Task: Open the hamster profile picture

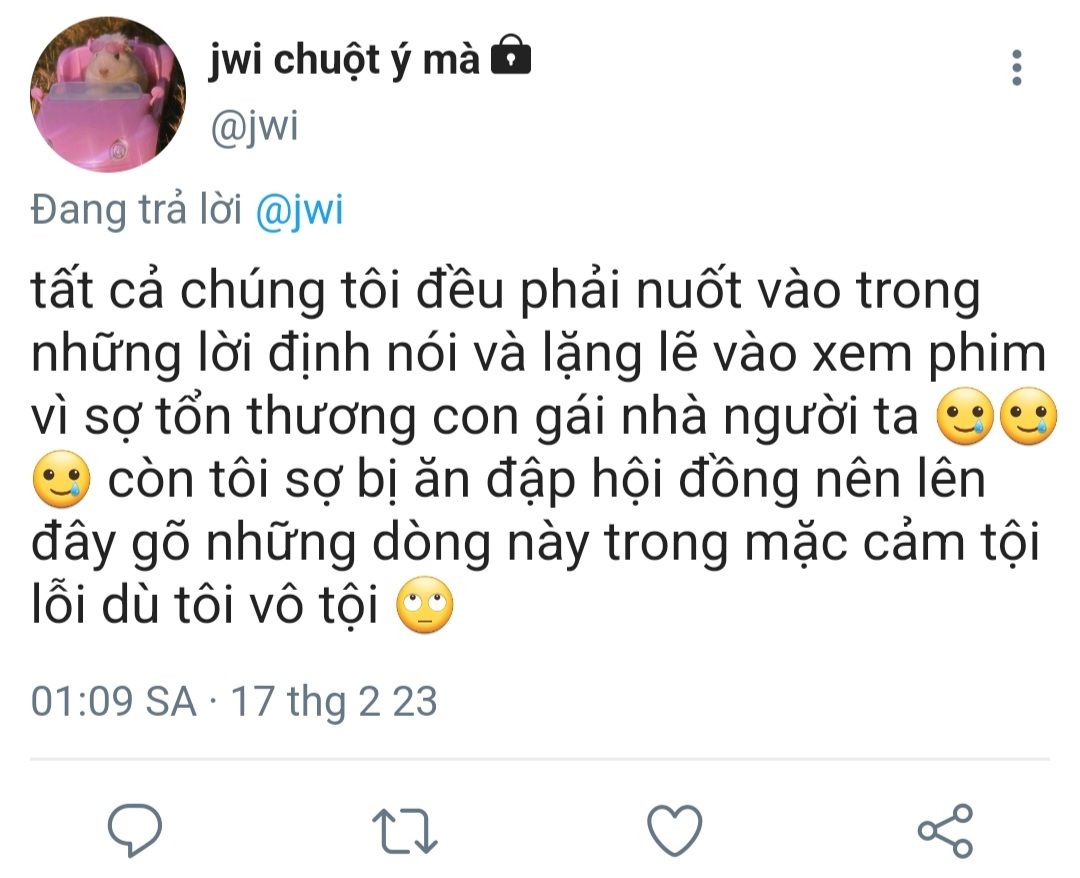Action: 108,94
